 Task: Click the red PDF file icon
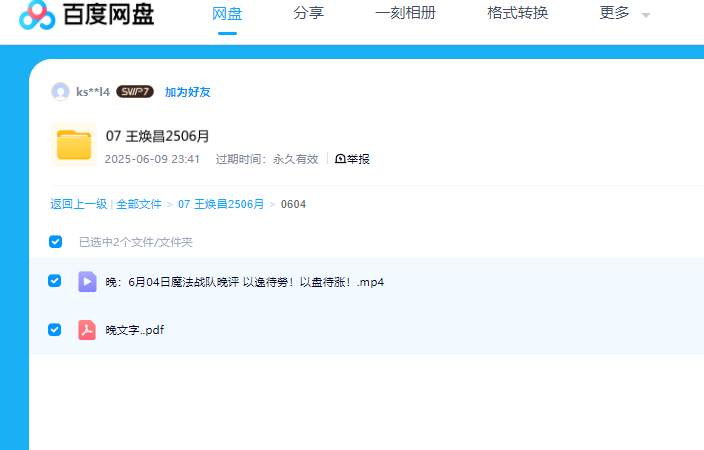(x=87, y=330)
